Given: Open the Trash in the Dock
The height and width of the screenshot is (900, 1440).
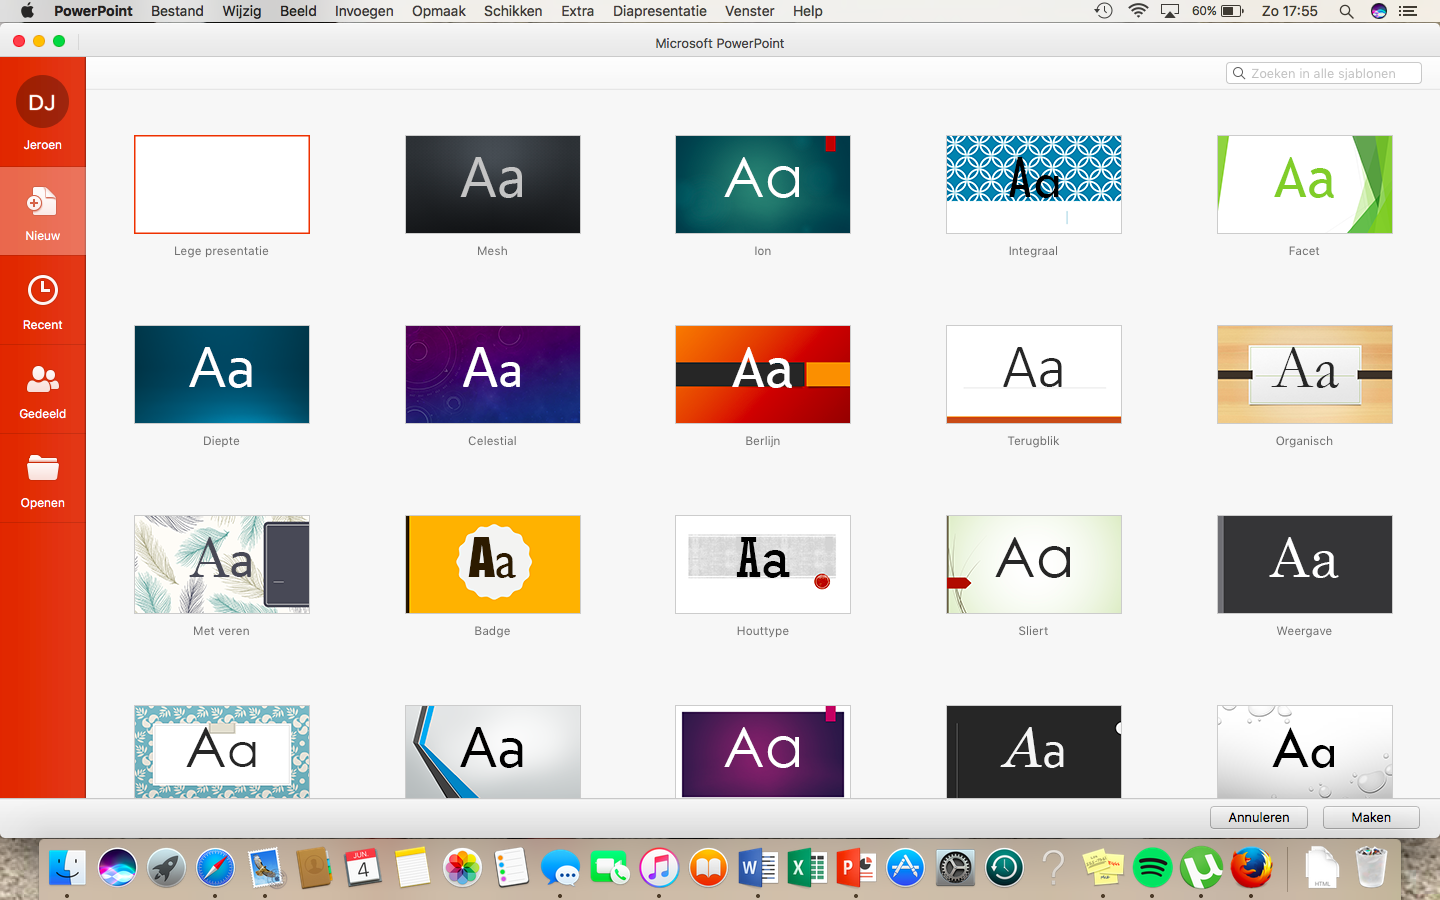Looking at the screenshot, I should 1371,867.
